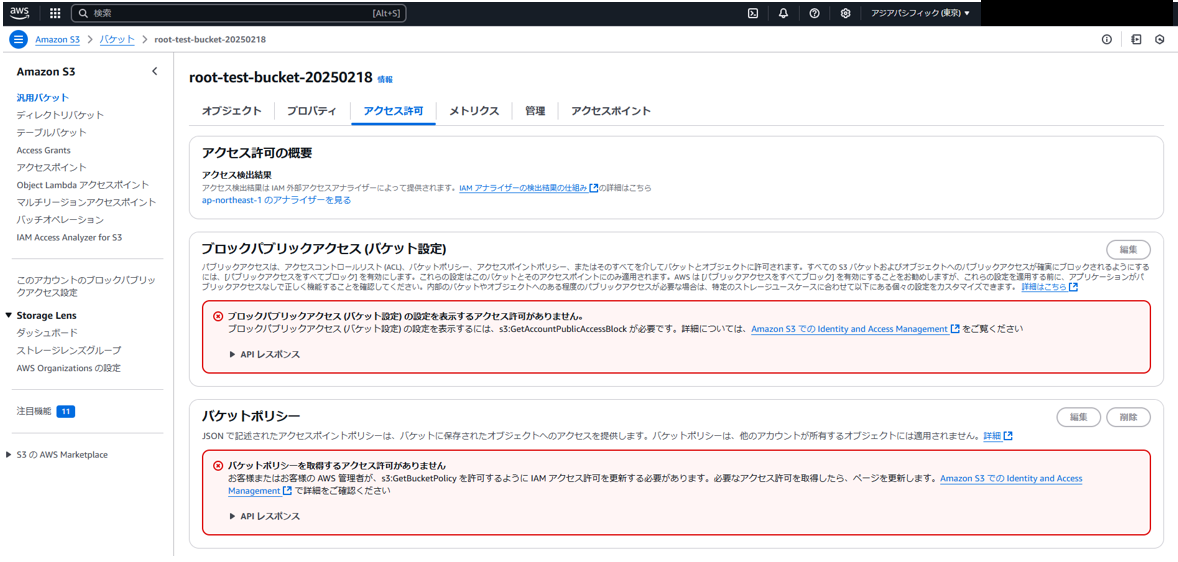The image size is (1178, 562).
Task: Open Identity and Access Management link in first alert
Action: coord(855,329)
